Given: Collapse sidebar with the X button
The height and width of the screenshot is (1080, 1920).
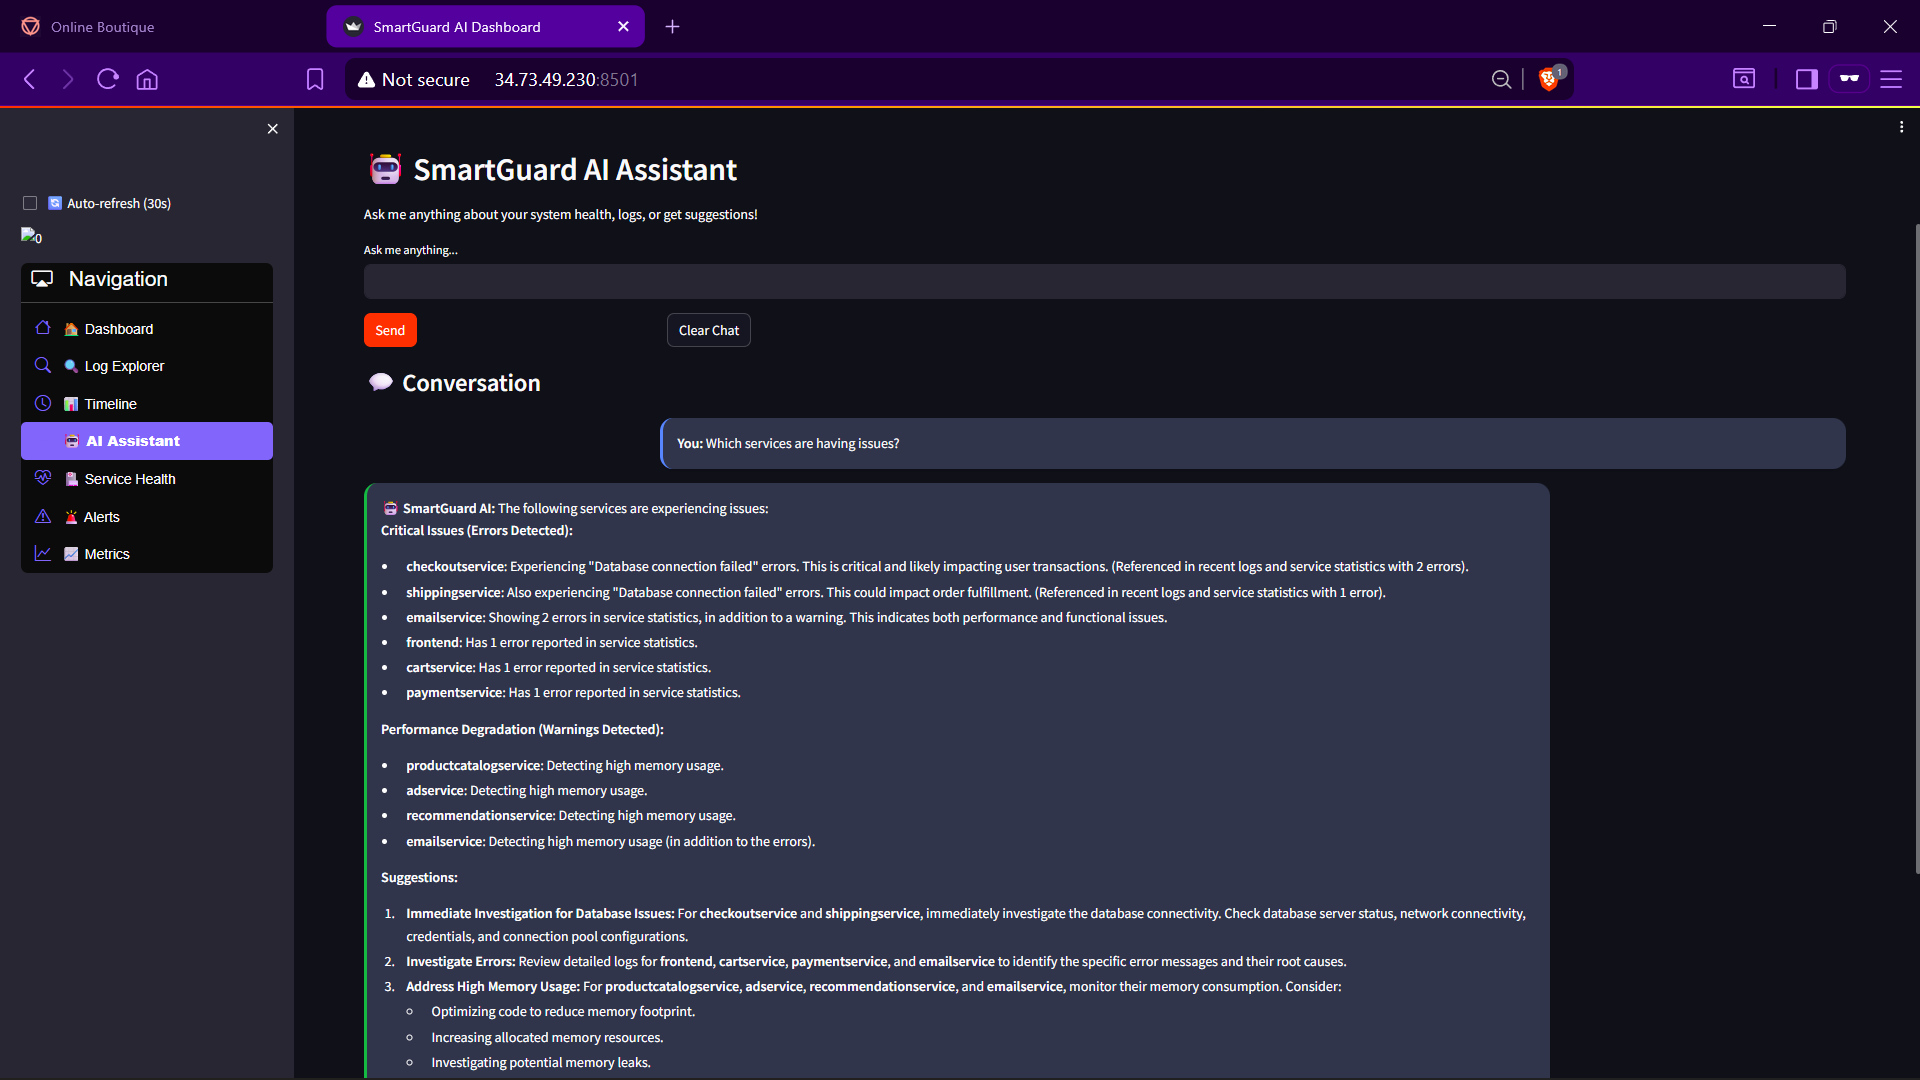Looking at the screenshot, I should click(x=272, y=129).
